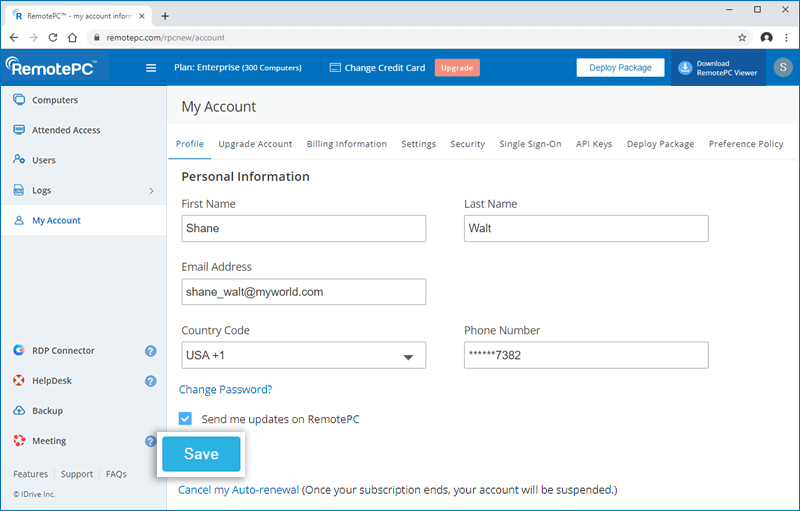Screen dimensions: 800x511
Task: Open help icon beside HelpDesk
Action: 151,381
